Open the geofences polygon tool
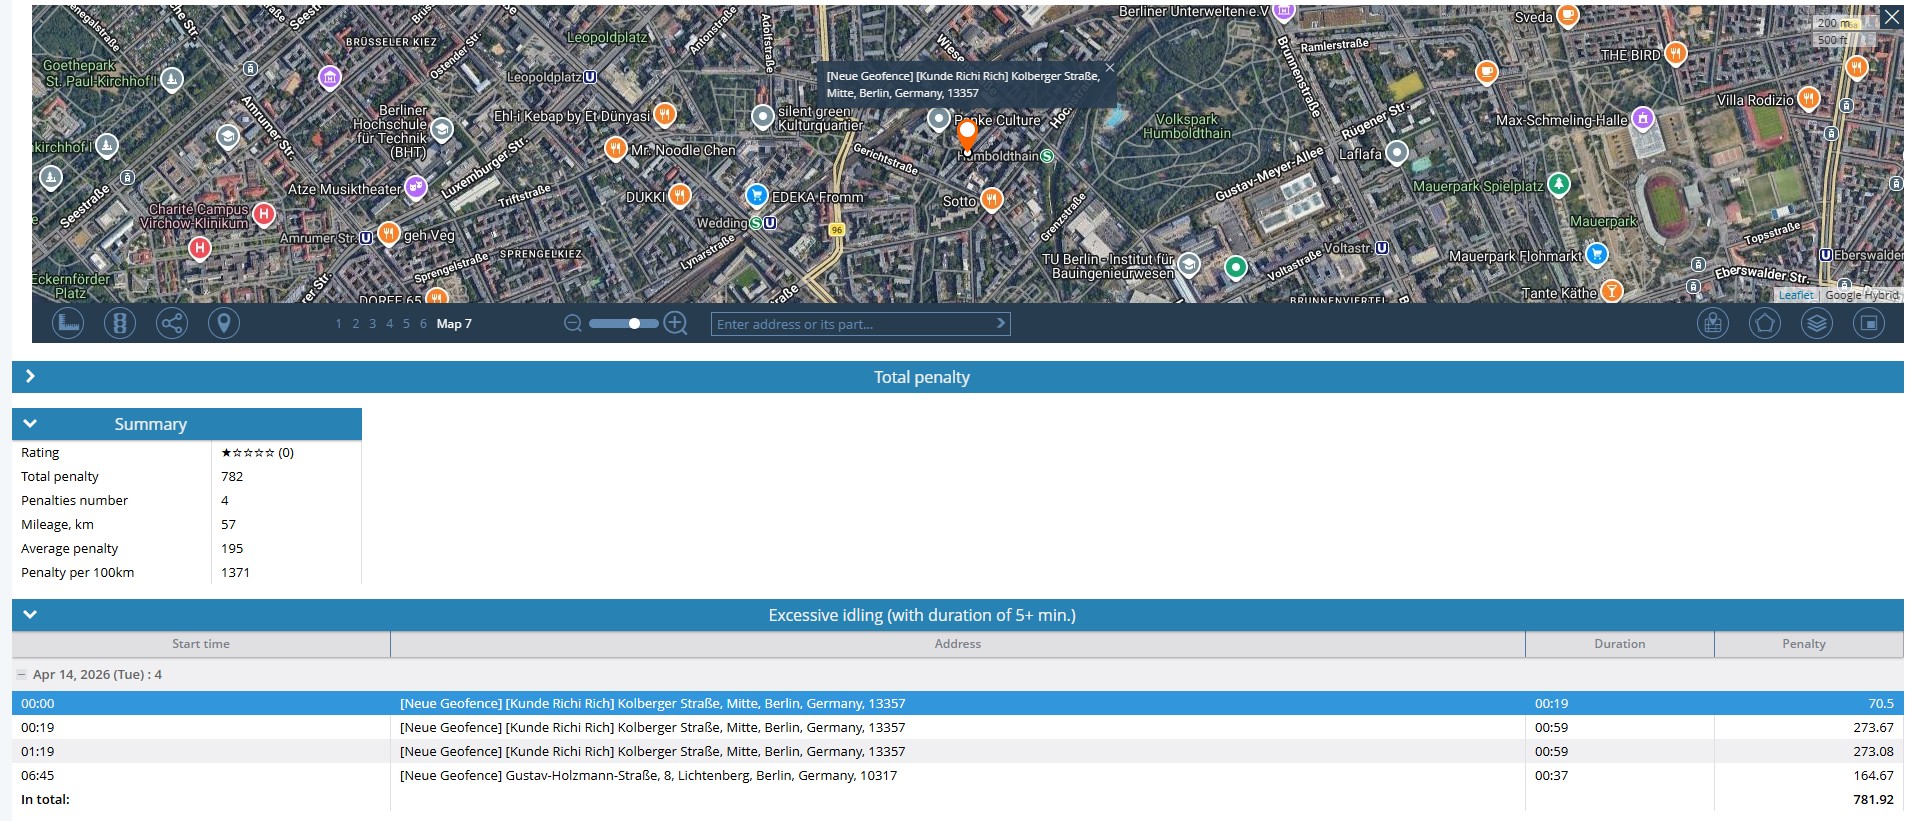Screen dimensions: 1918x821 (x=1764, y=323)
